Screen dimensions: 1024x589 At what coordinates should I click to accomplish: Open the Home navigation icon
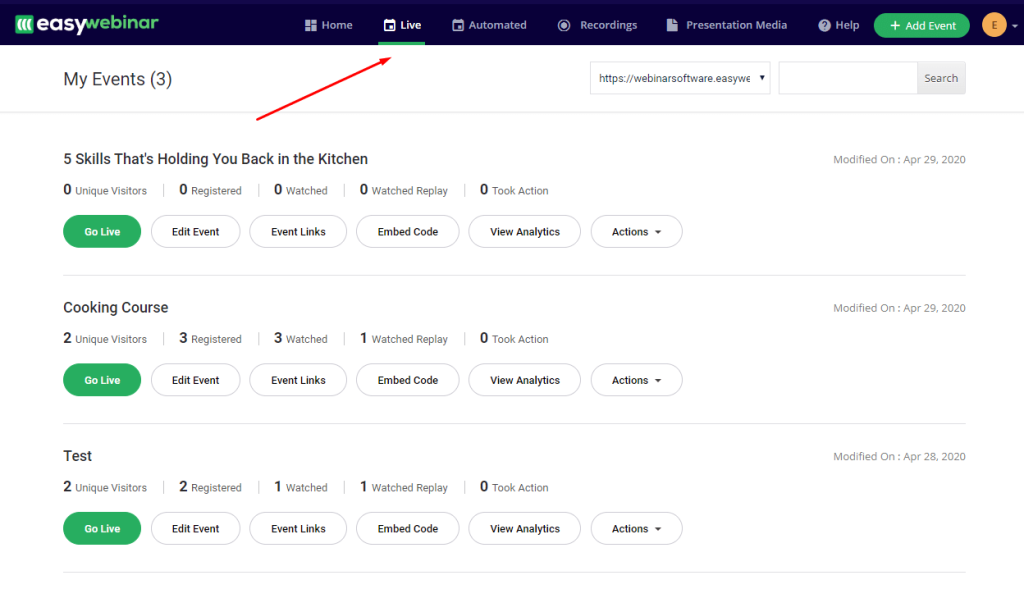[x=311, y=24]
